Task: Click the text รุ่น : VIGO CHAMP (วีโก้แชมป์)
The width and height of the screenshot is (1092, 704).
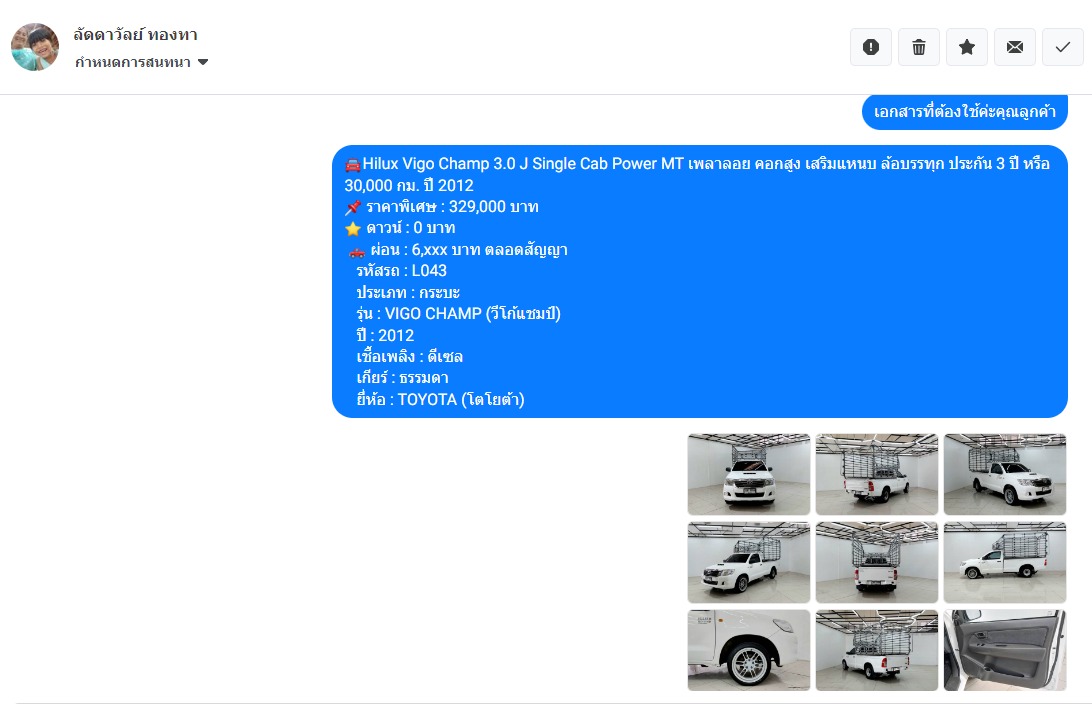Action: click(458, 314)
